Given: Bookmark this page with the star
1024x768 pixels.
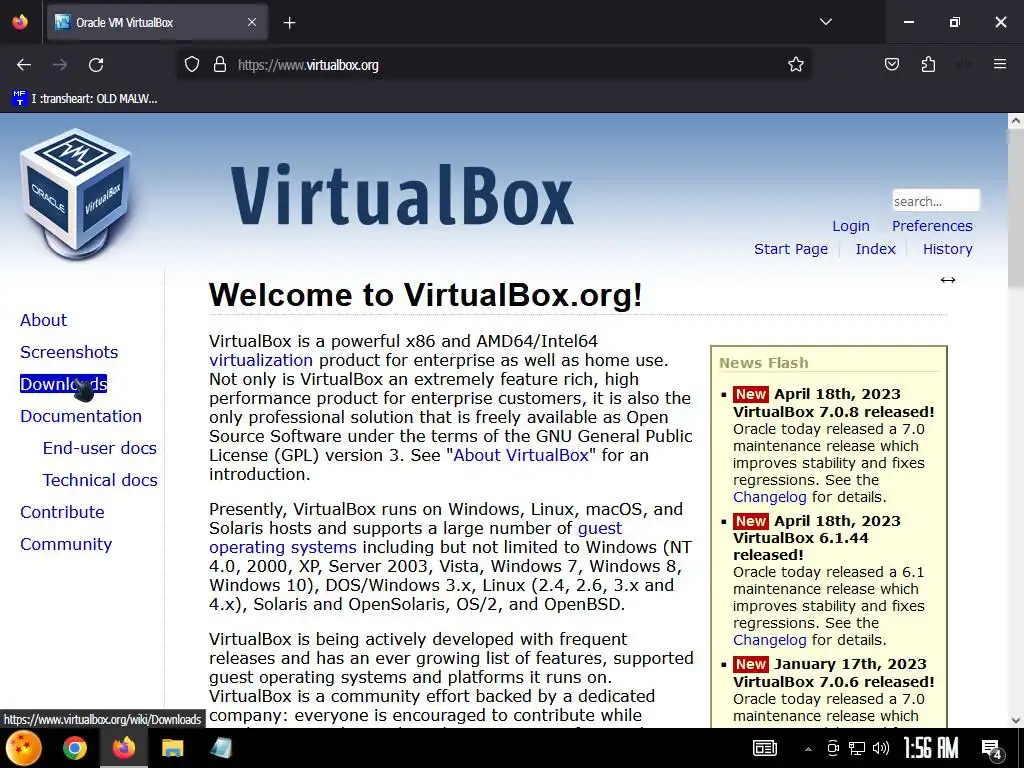Looking at the screenshot, I should point(795,65).
